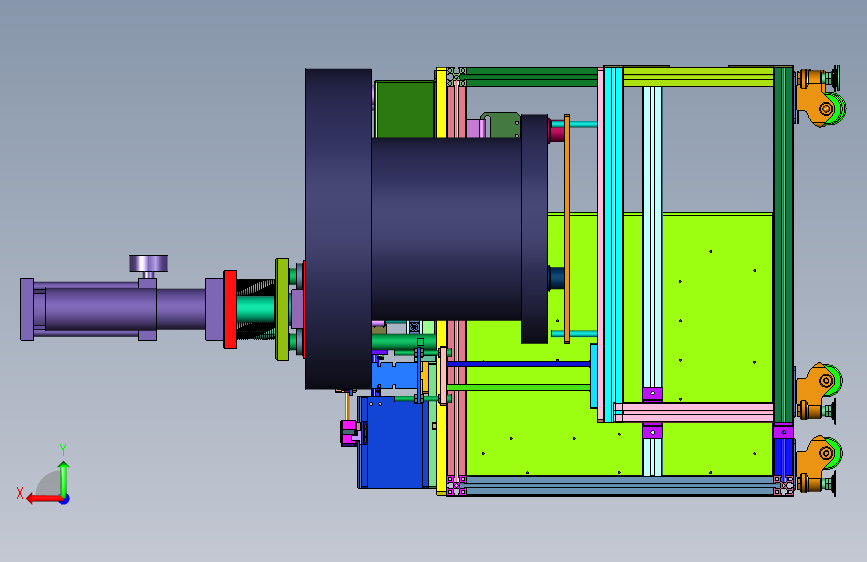
Task: Select the dark green box above the drum
Action: pyautogui.click(x=405, y=109)
